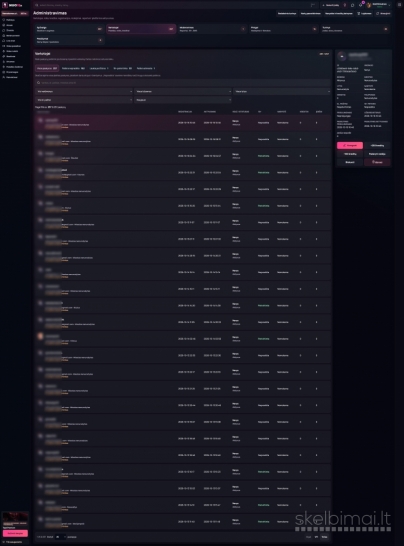
Task: Open the Visos būsenos status filter dropdown
Action: coord(183,92)
